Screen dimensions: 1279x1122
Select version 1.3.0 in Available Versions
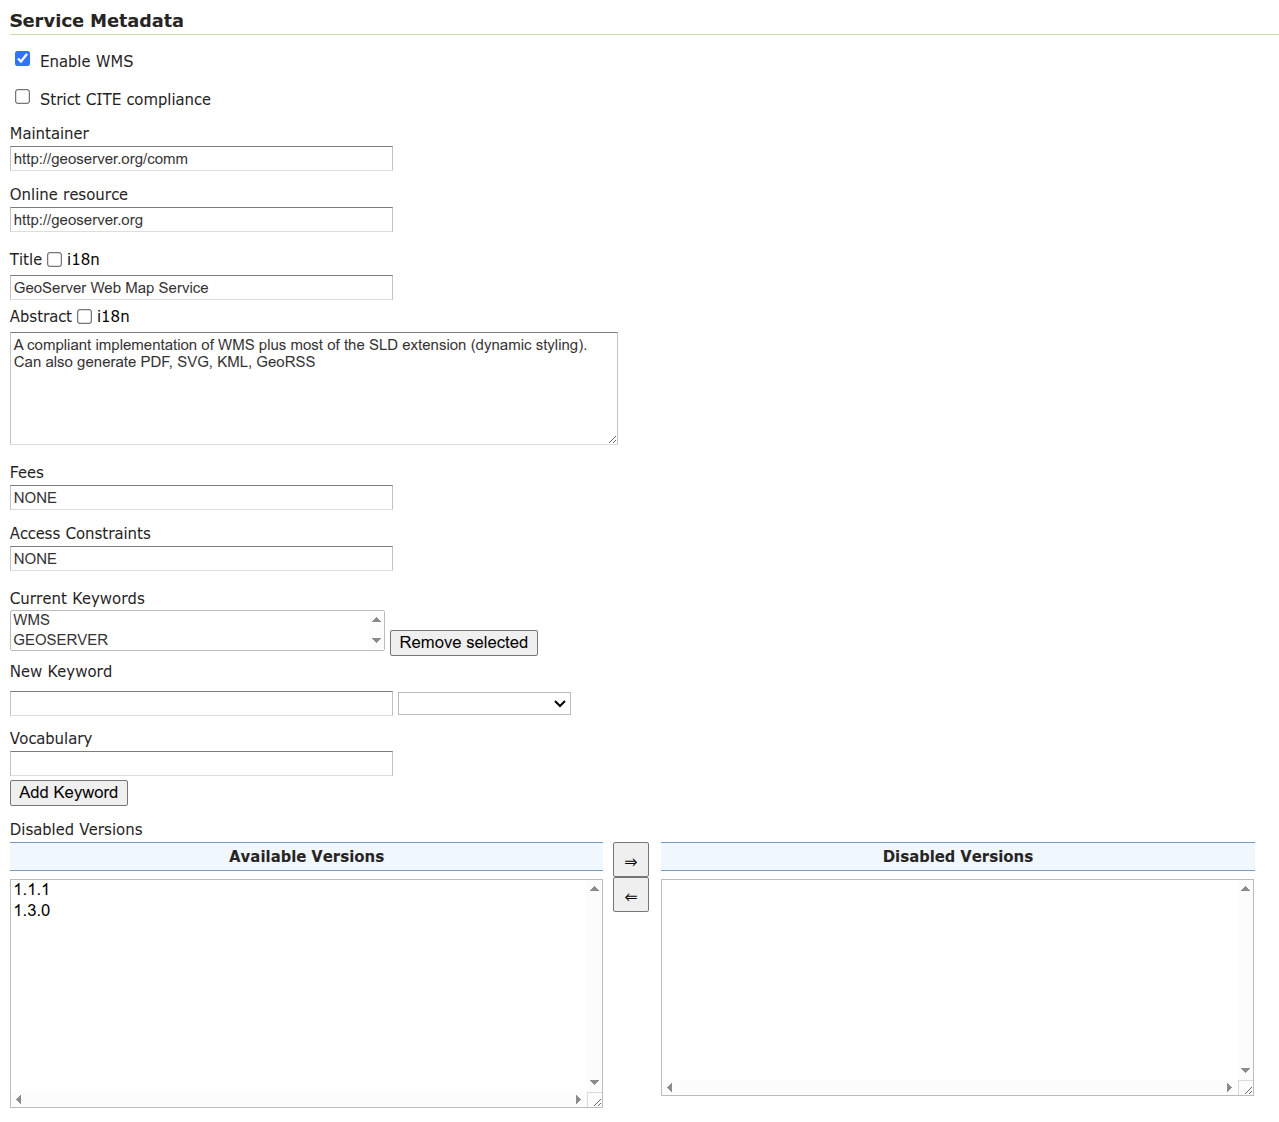(32, 910)
